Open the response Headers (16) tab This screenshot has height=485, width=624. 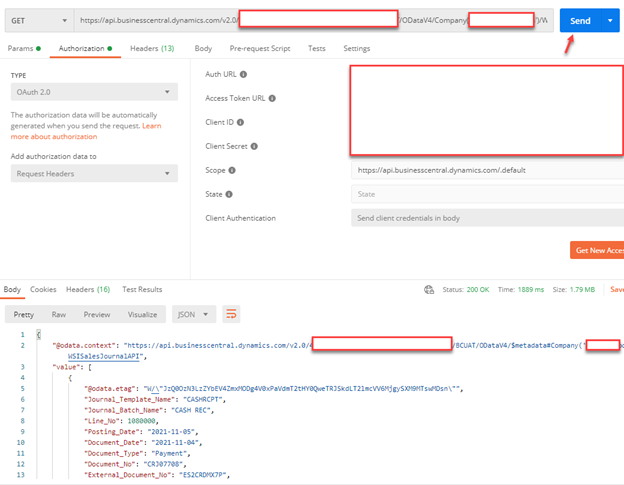88,290
